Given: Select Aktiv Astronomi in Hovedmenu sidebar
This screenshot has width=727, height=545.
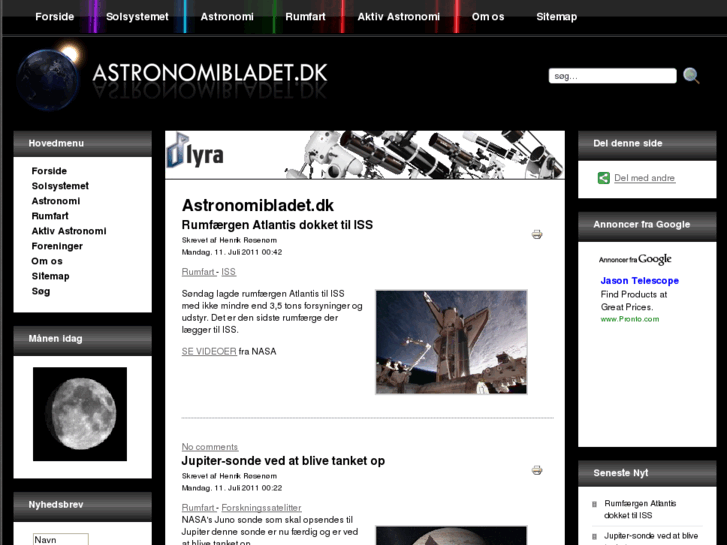Looking at the screenshot, I should 69,231.
